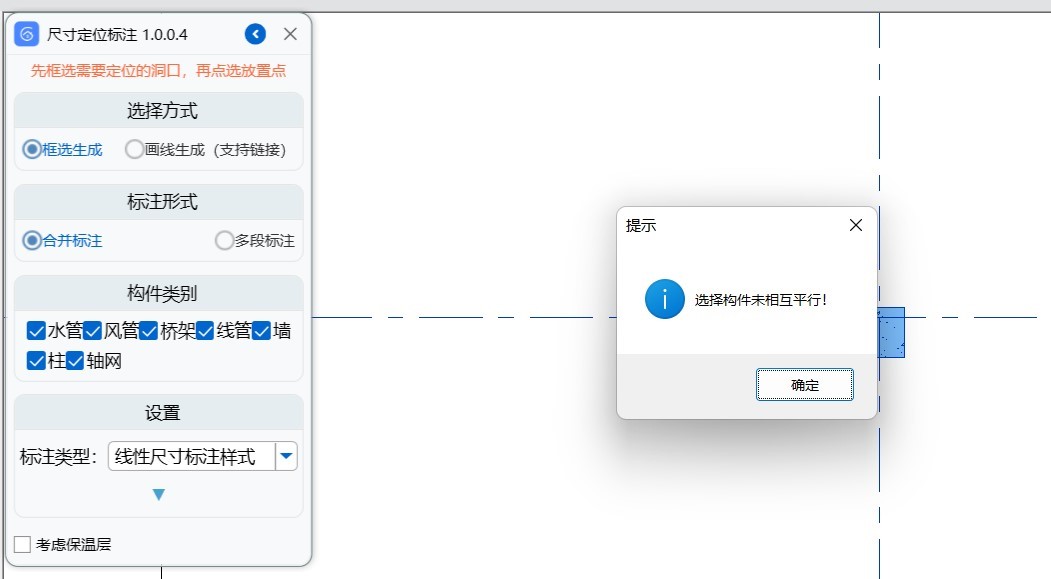Toggle the 线管 checkbox

(x=206, y=331)
